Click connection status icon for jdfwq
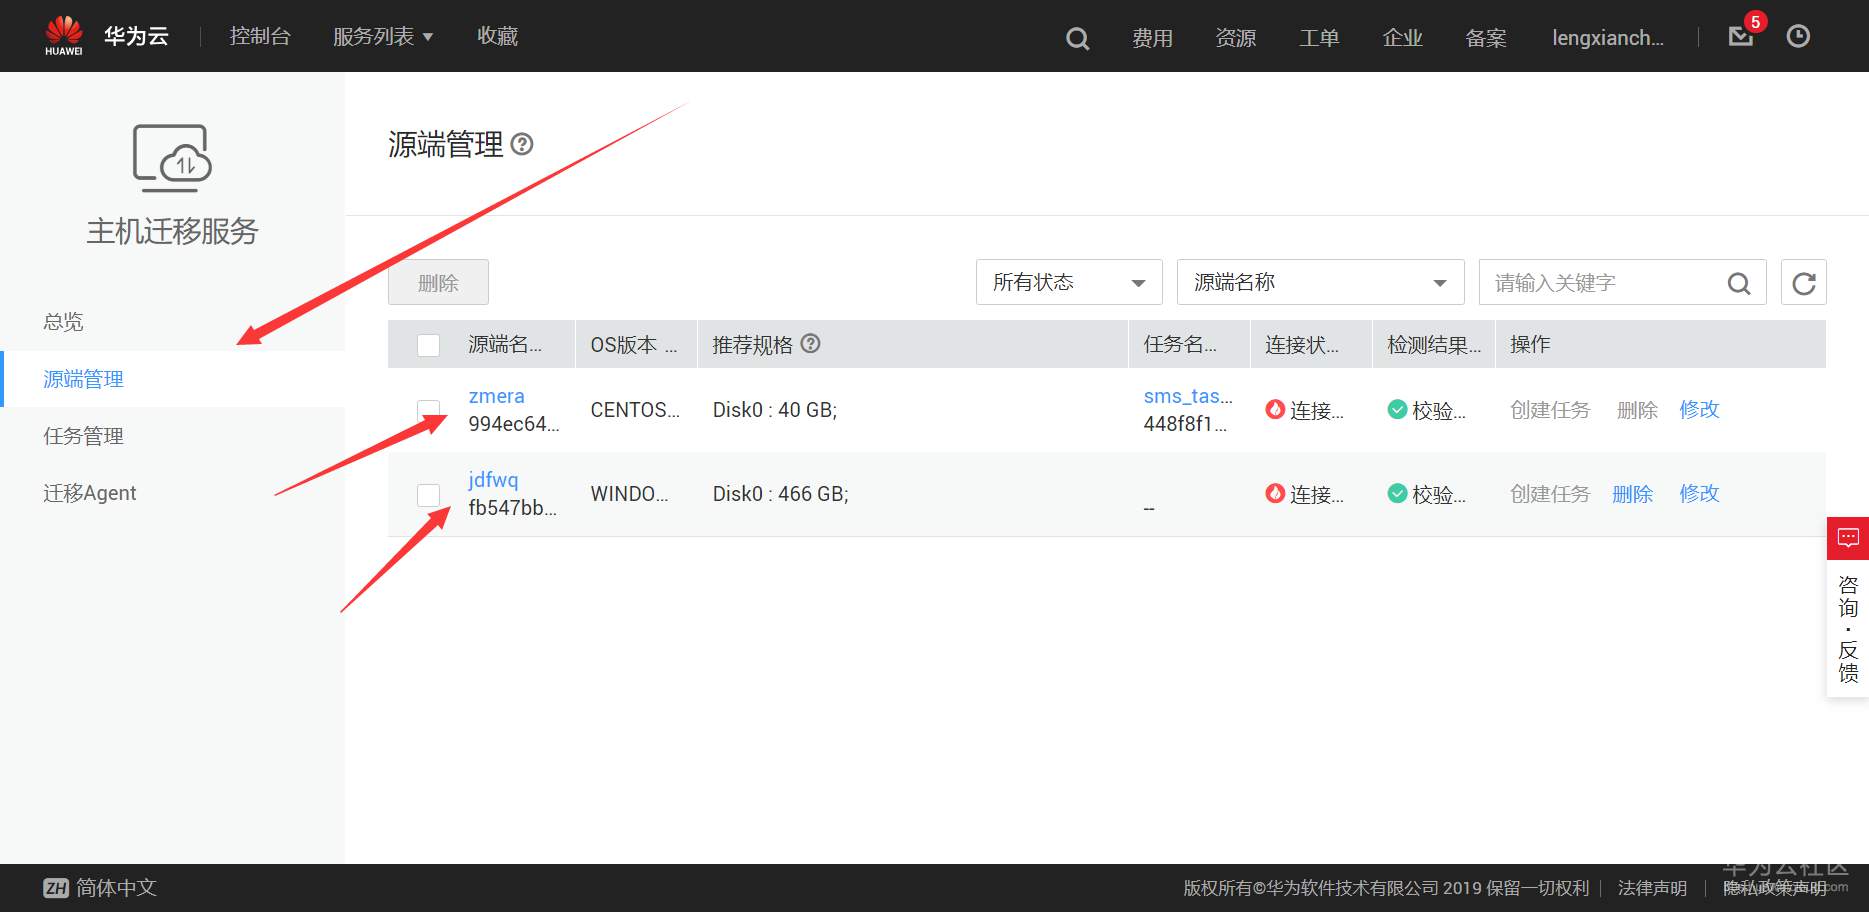The width and height of the screenshot is (1869, 912). (x=1275, y=493)
